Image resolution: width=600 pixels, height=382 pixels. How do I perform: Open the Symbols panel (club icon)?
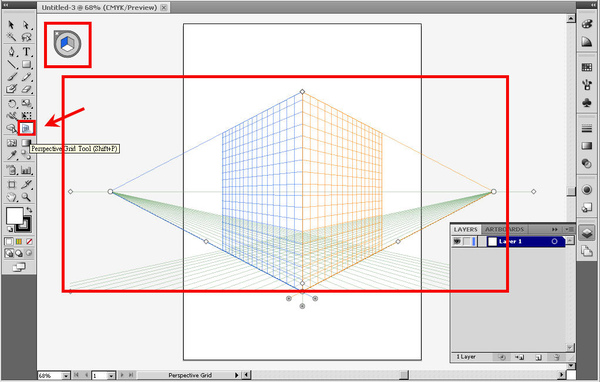587,102
